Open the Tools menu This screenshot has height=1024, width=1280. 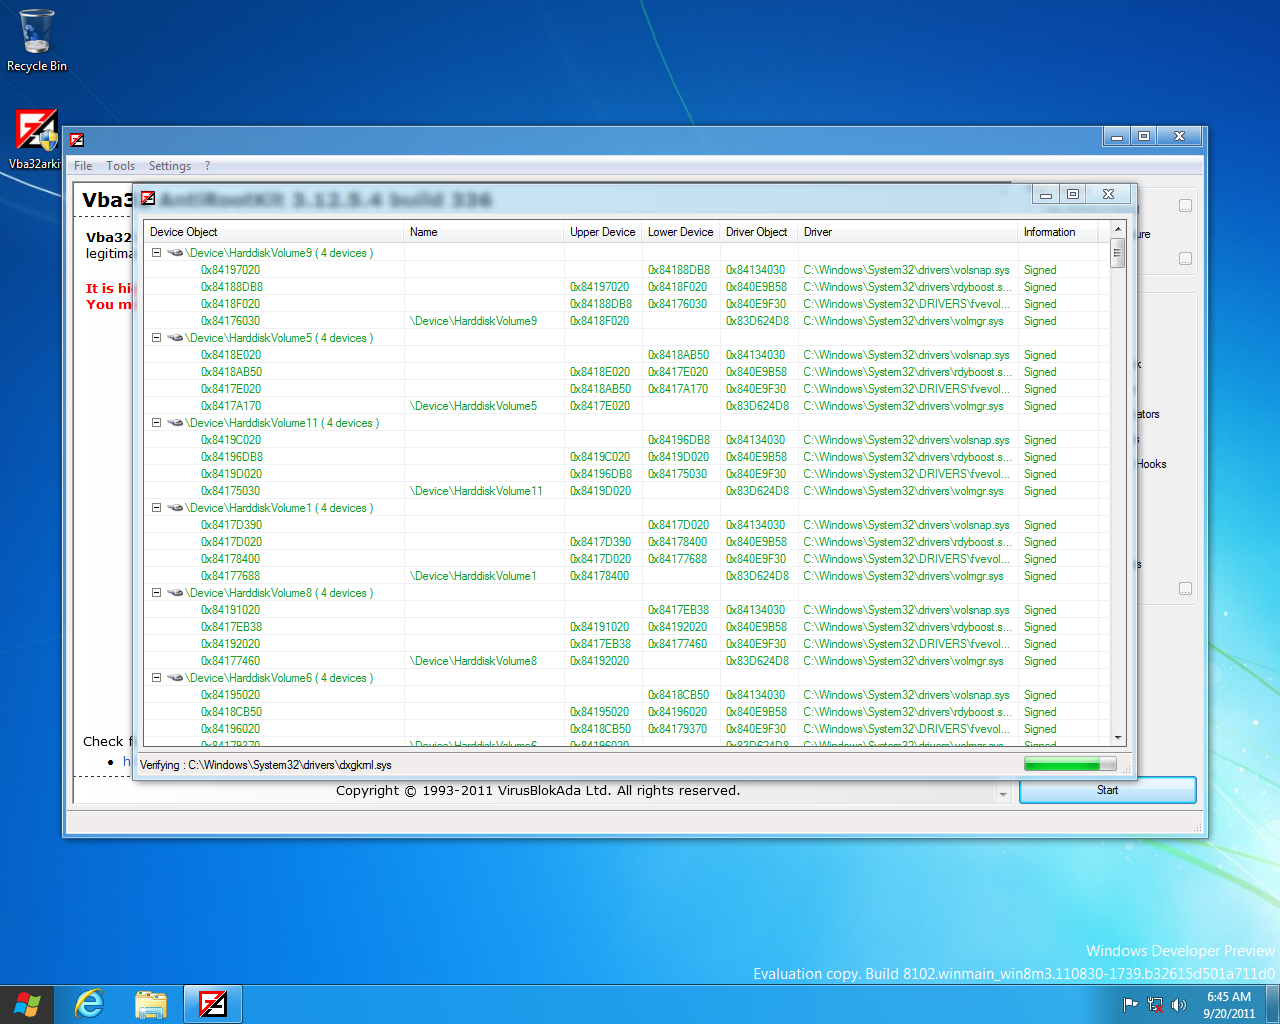click(121, 166)
